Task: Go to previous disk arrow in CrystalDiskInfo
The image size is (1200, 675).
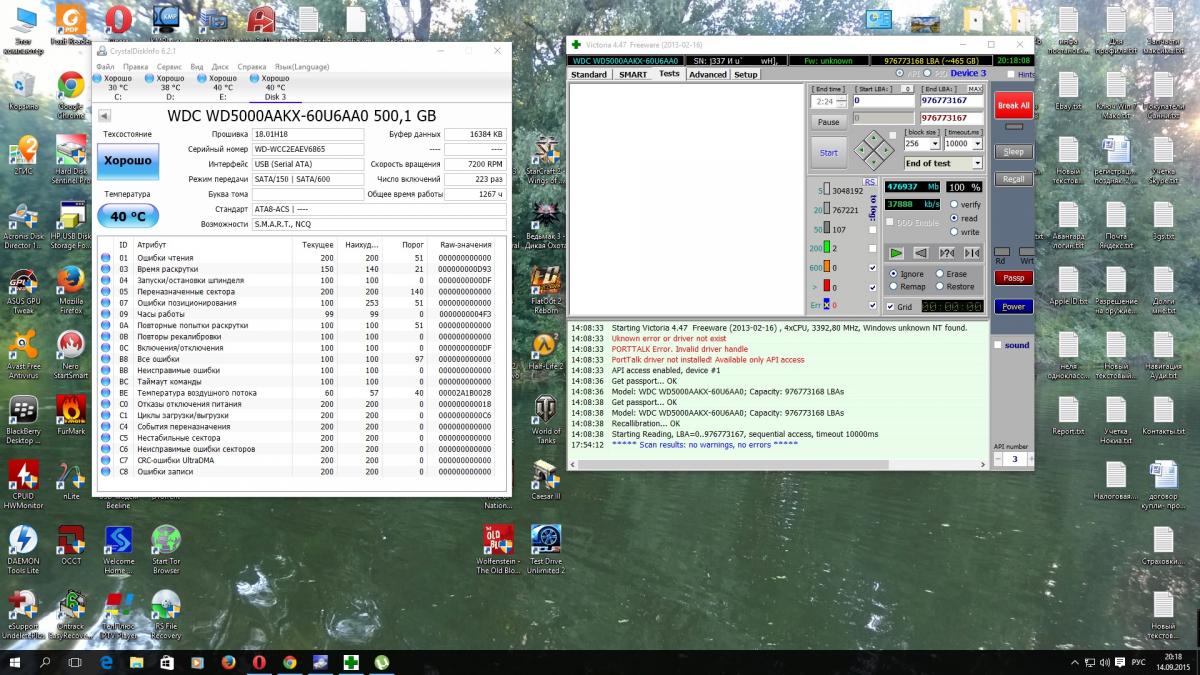Action: (x=105, y=115)
